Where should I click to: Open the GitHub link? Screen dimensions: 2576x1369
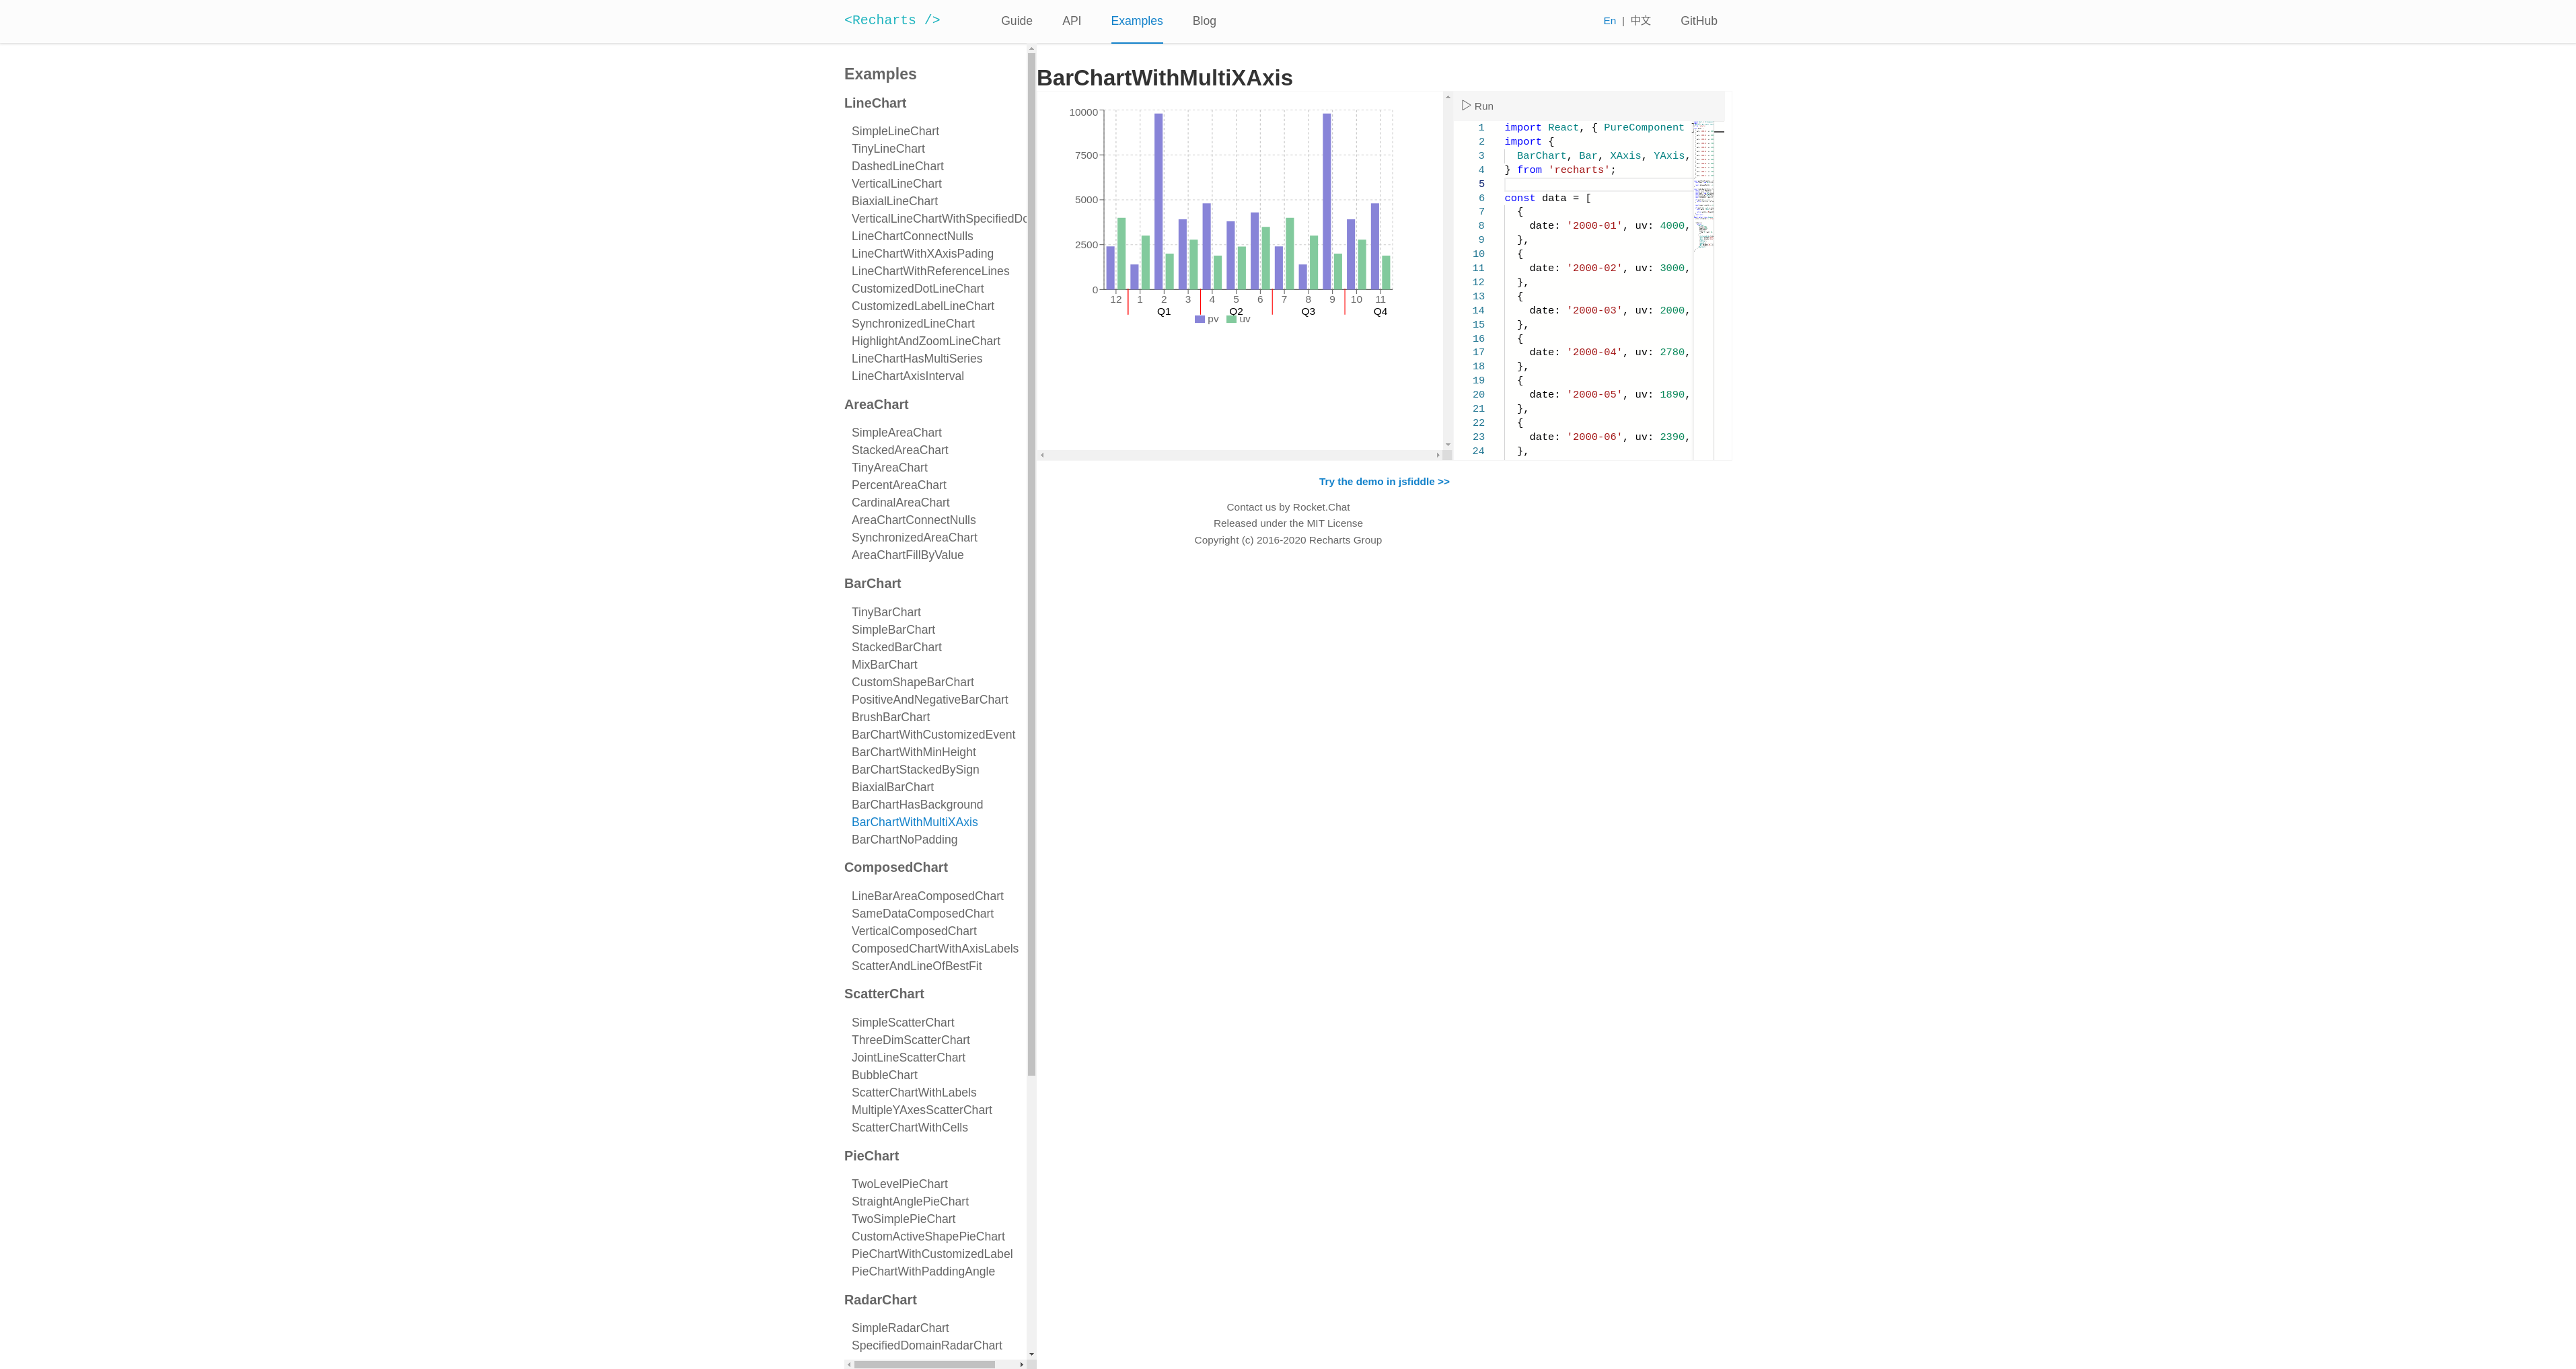click(1698, 20)
